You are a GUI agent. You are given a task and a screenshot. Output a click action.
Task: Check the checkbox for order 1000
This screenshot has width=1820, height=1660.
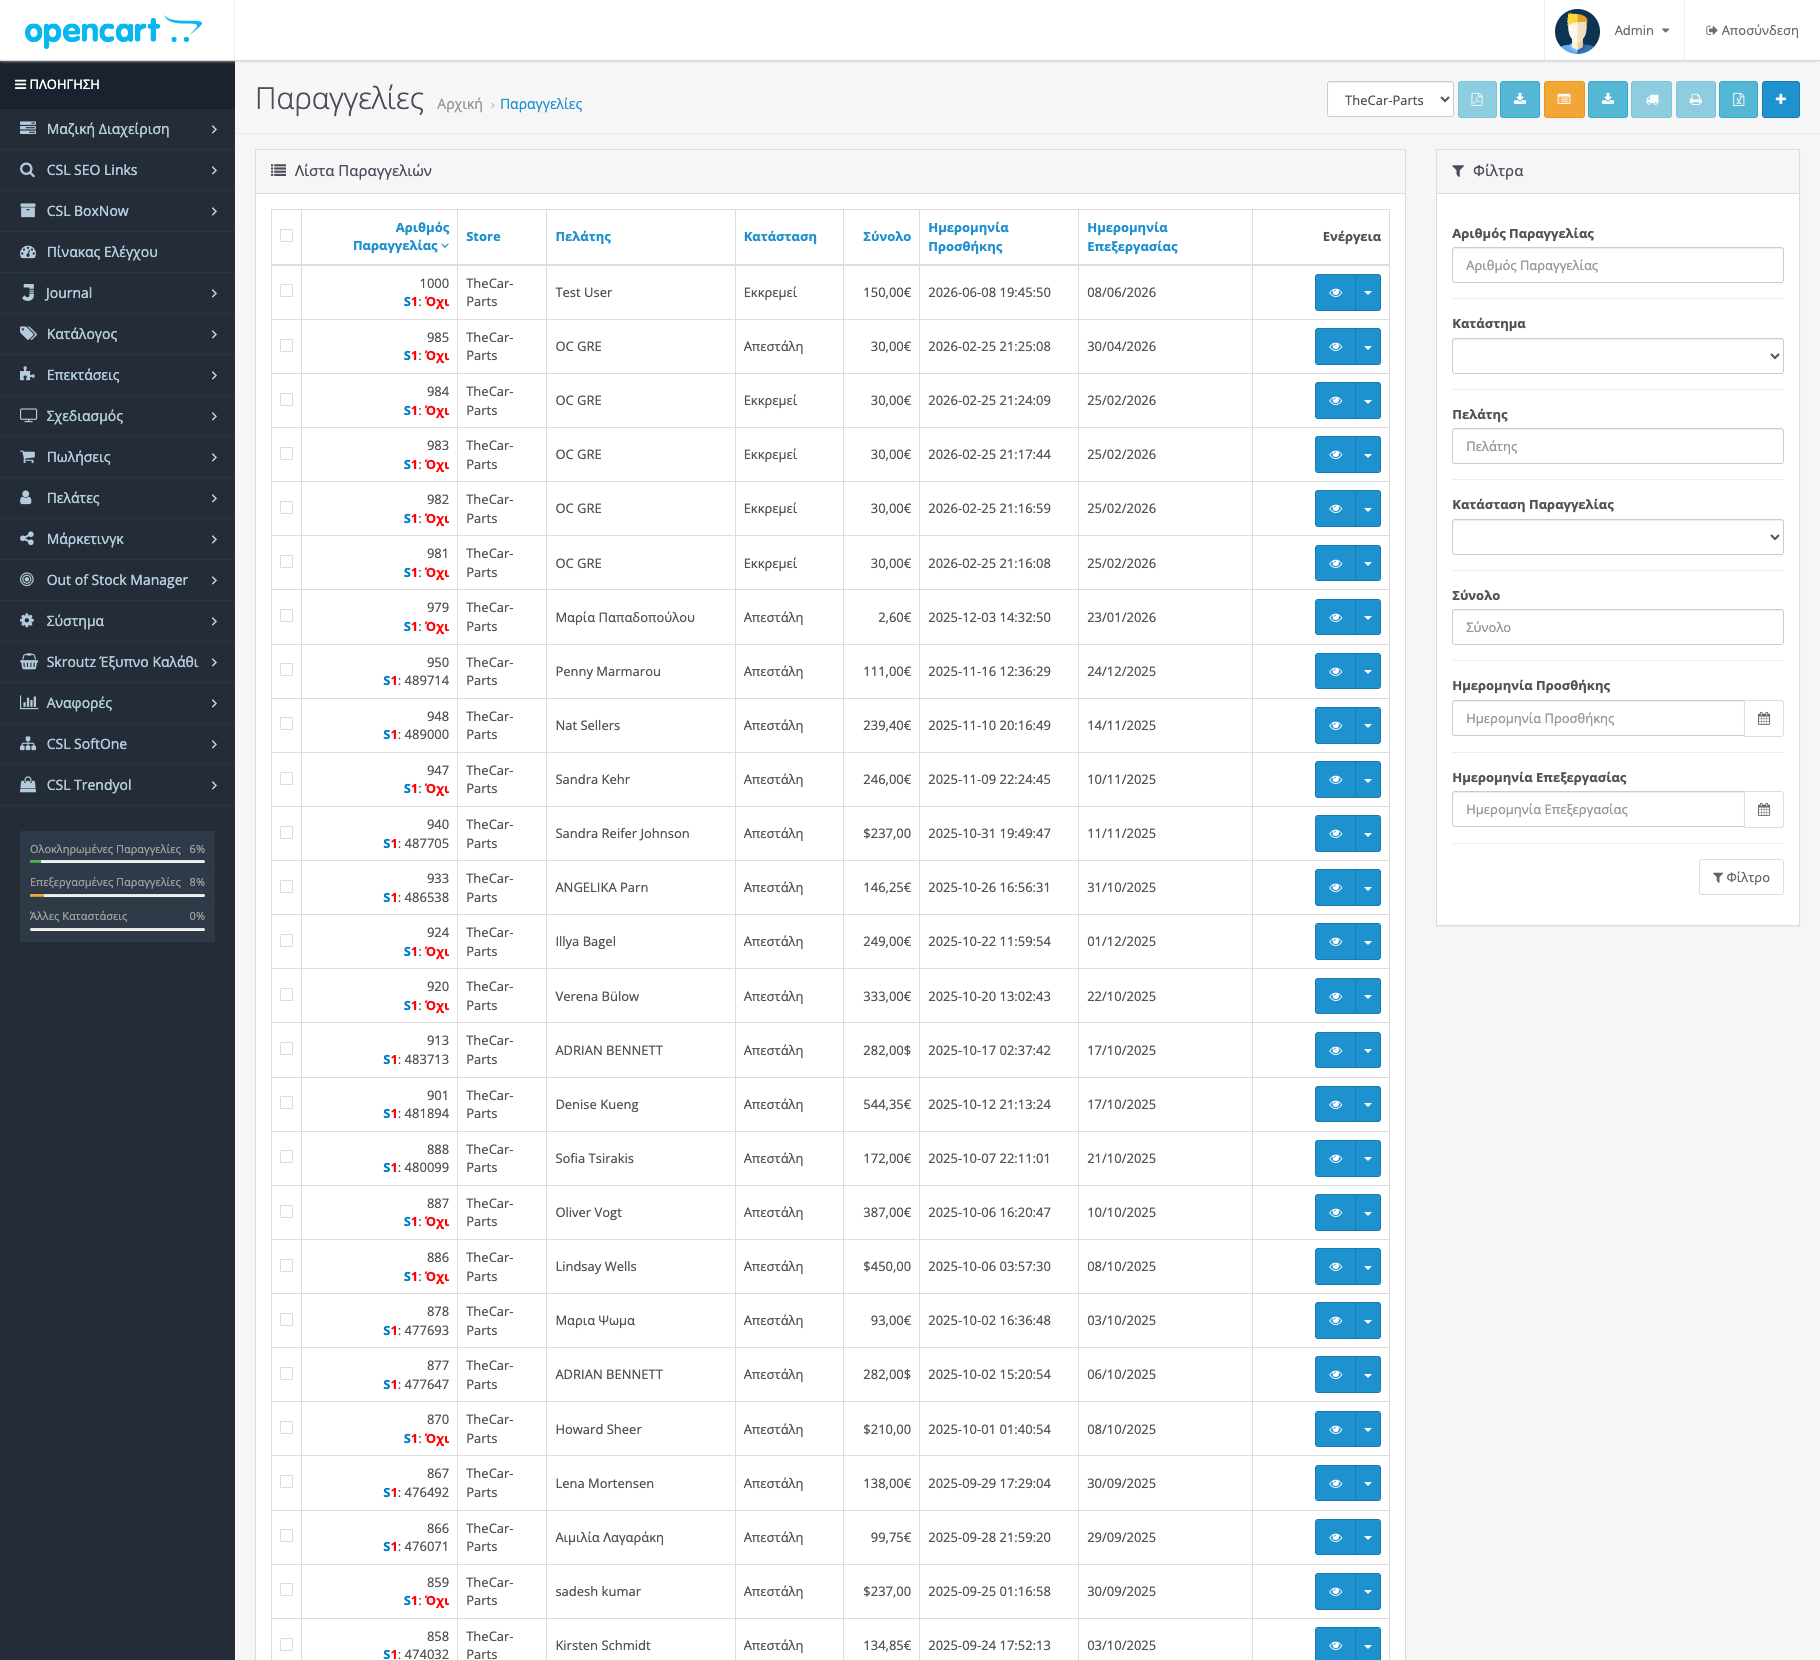tap(287, 291)
